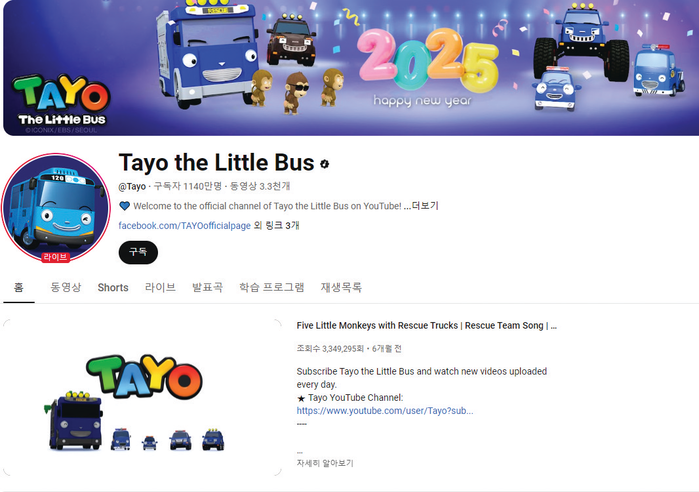
Task: Open the 발표곡 tab
Action: coord(207,287)
